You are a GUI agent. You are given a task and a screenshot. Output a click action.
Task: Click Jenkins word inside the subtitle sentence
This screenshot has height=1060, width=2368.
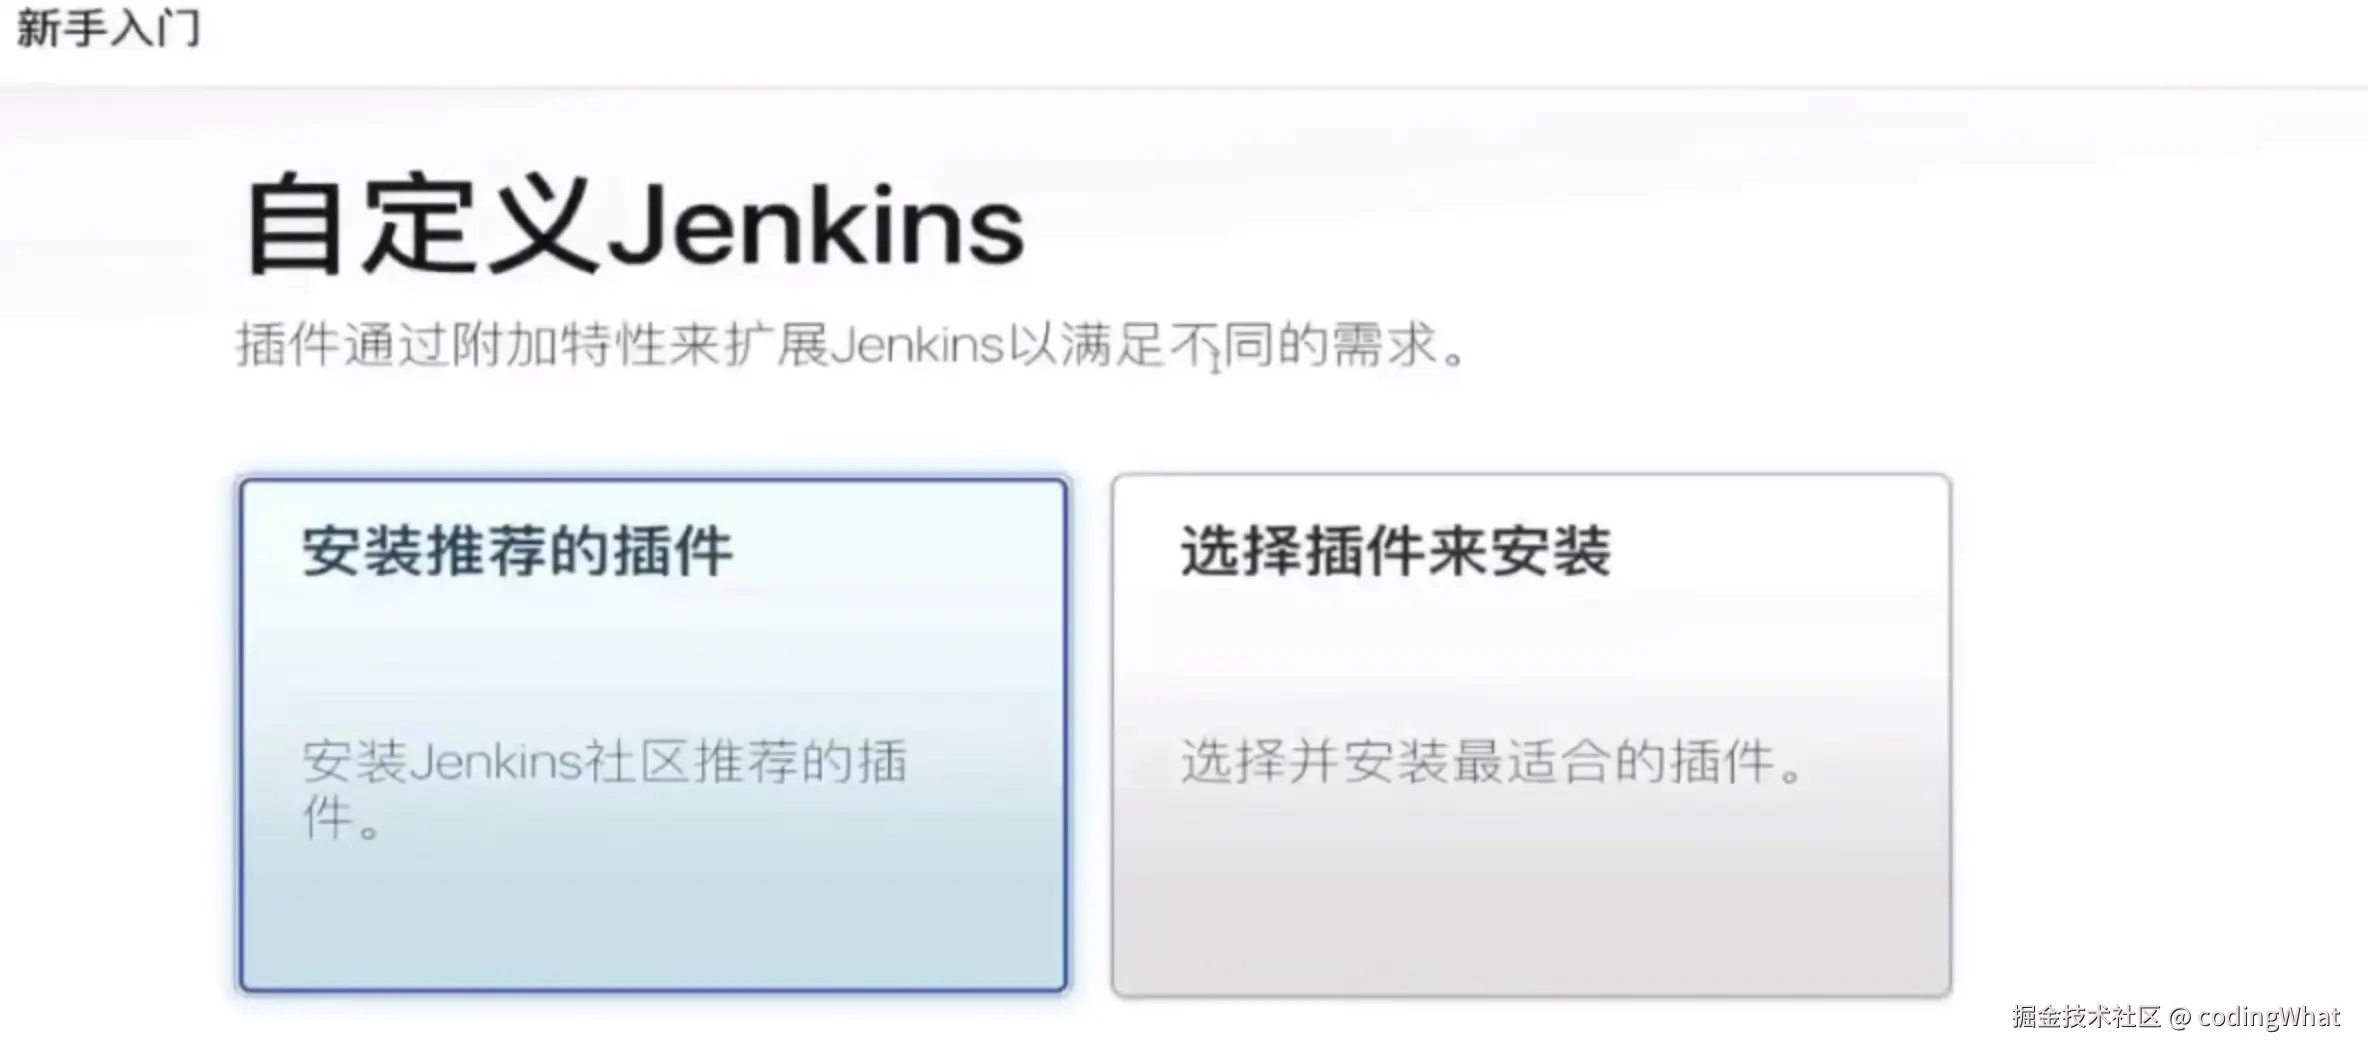click(917, 345)
